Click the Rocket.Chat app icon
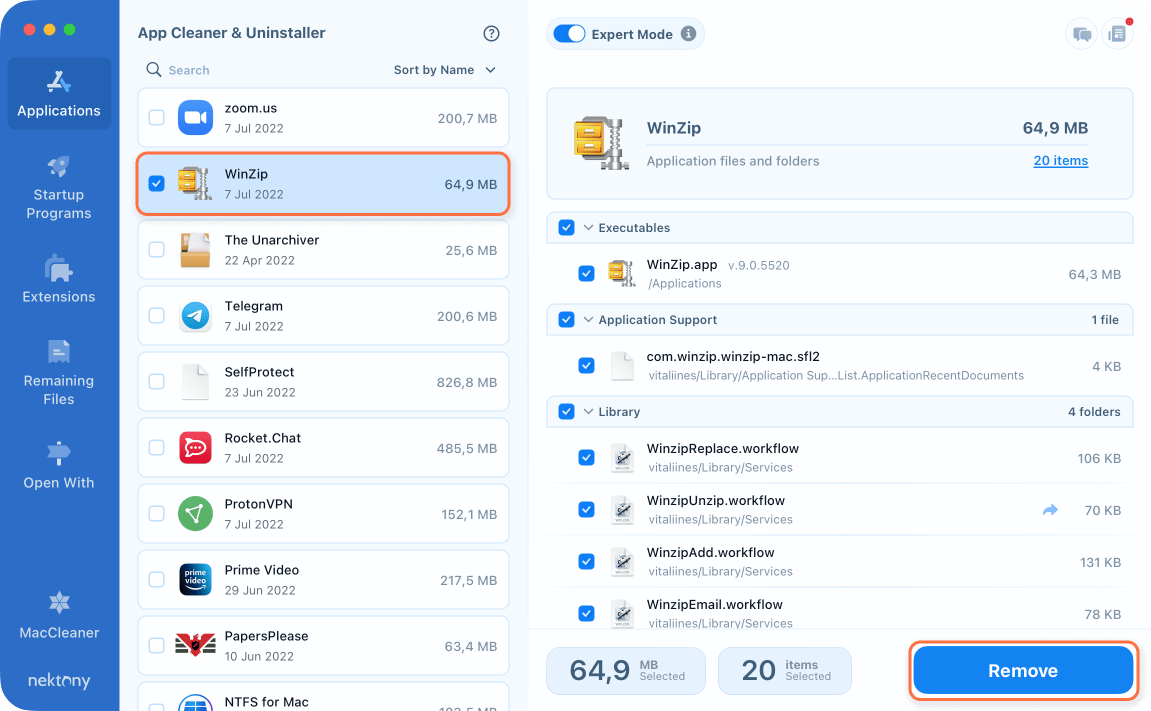This screenshot has width=1151, height=711. (196, 448)
